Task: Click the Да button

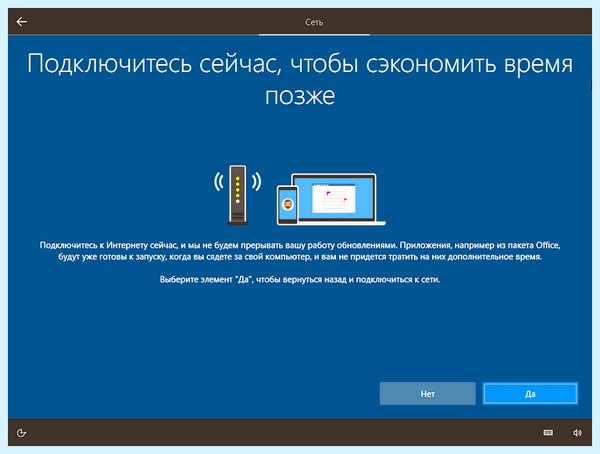Action: [x=530, y=394]
